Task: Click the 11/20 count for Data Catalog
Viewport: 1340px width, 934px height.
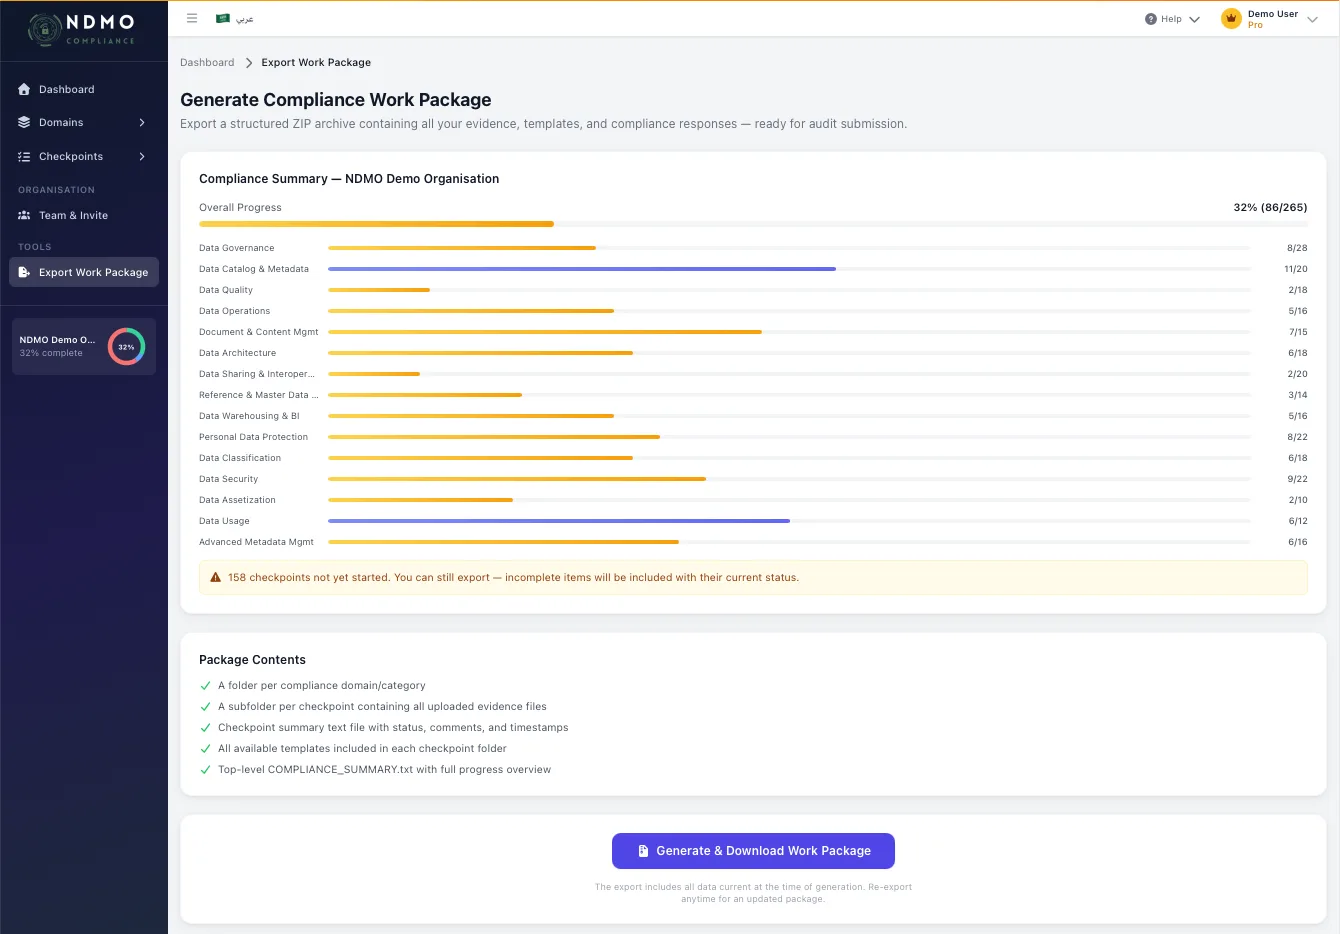Action: (1296, 269)
